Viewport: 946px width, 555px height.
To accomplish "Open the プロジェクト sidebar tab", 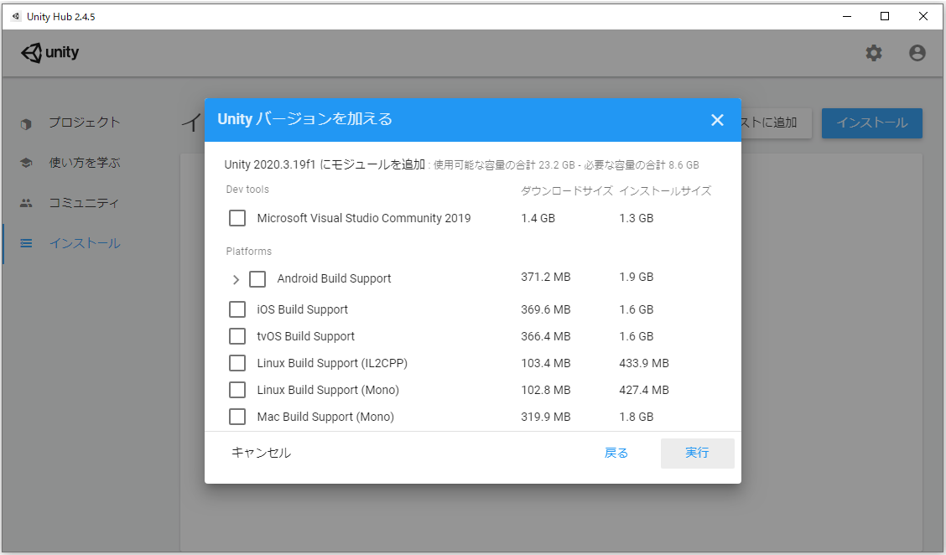I will click(84, 123).
